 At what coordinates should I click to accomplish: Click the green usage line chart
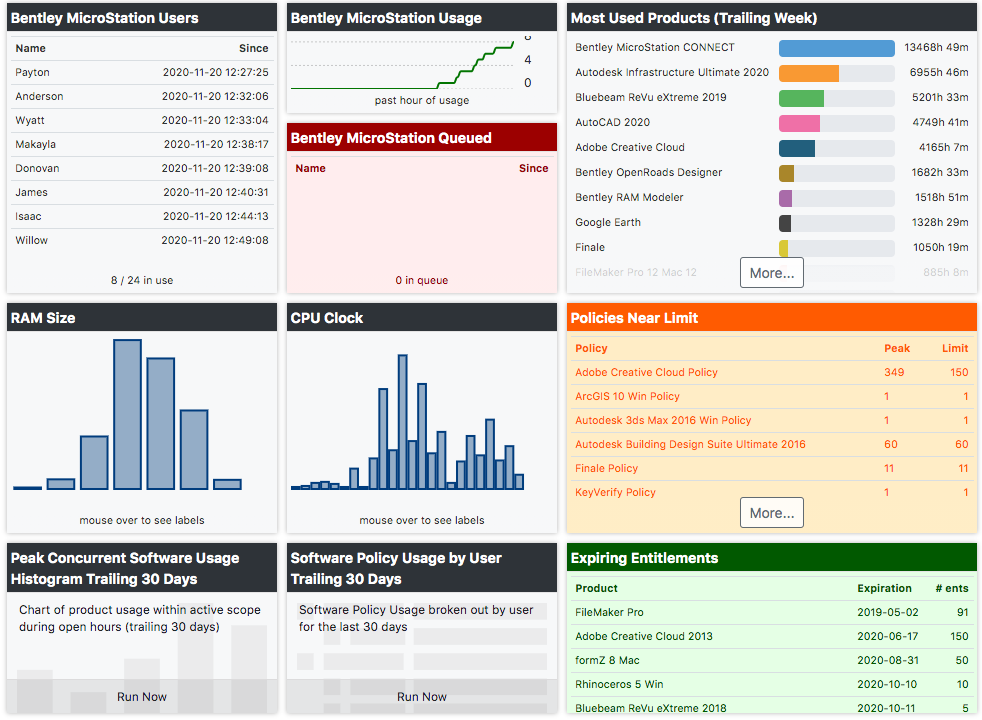pos(402,65)
